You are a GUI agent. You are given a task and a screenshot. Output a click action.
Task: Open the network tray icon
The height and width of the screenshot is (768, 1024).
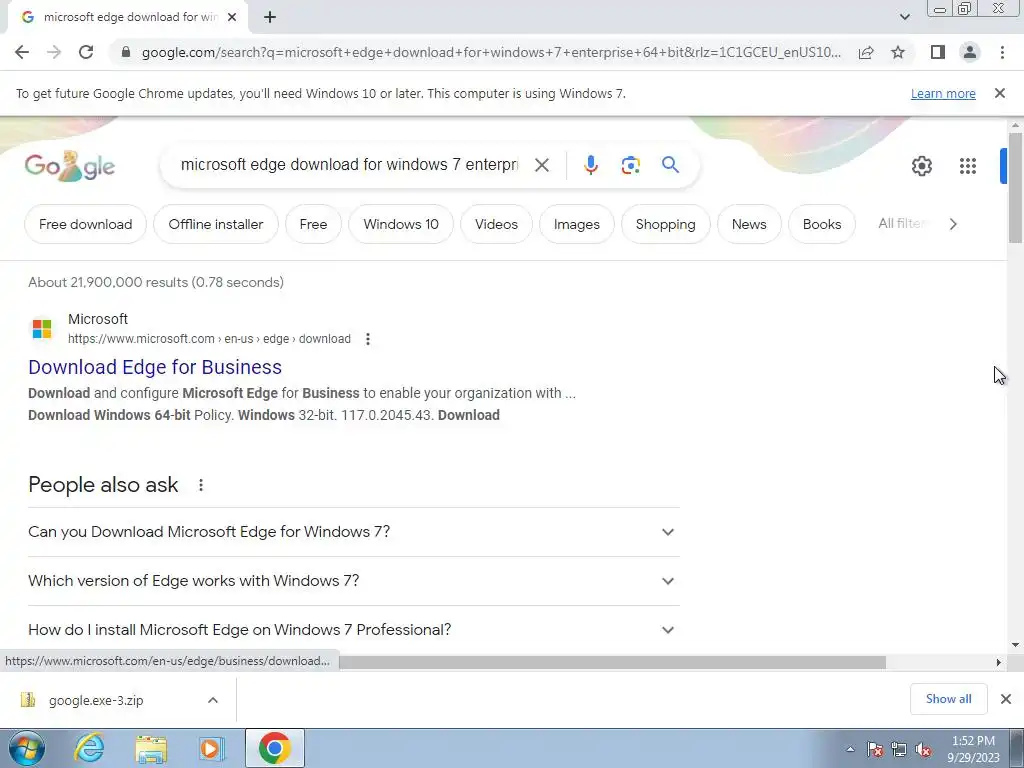click(x=899, y=749)
